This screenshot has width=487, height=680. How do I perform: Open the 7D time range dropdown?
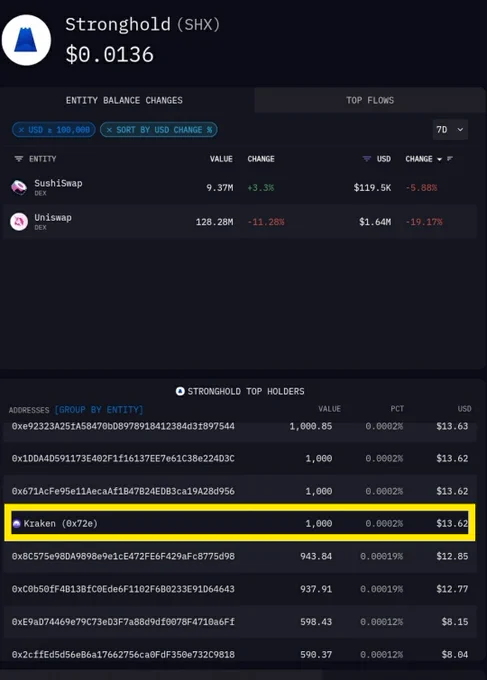pos(450,130)
